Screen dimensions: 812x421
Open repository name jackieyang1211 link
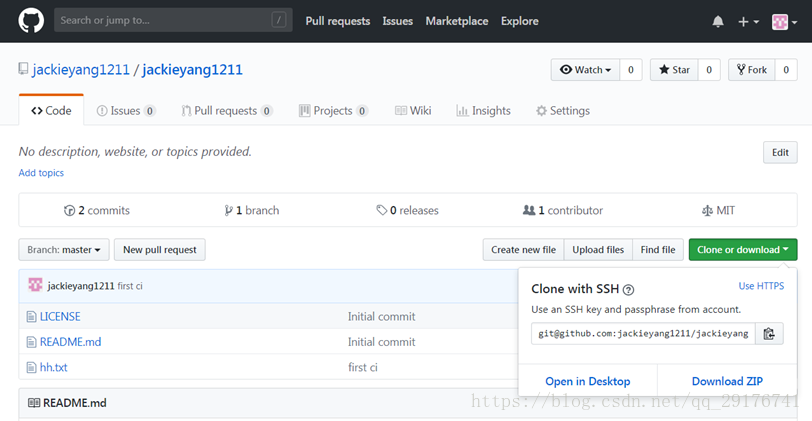tap(192, 69)
